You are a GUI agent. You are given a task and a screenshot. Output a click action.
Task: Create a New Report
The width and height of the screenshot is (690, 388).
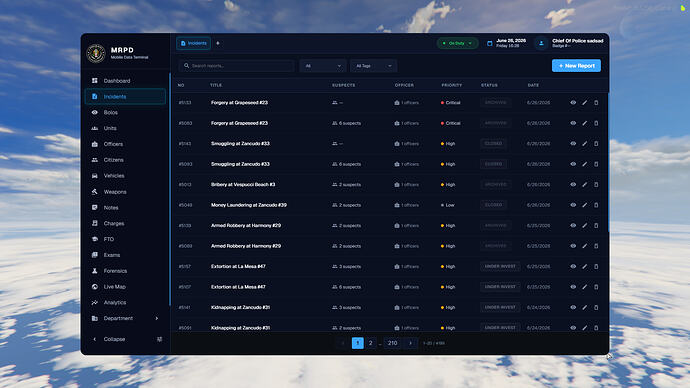click(576, 66)
